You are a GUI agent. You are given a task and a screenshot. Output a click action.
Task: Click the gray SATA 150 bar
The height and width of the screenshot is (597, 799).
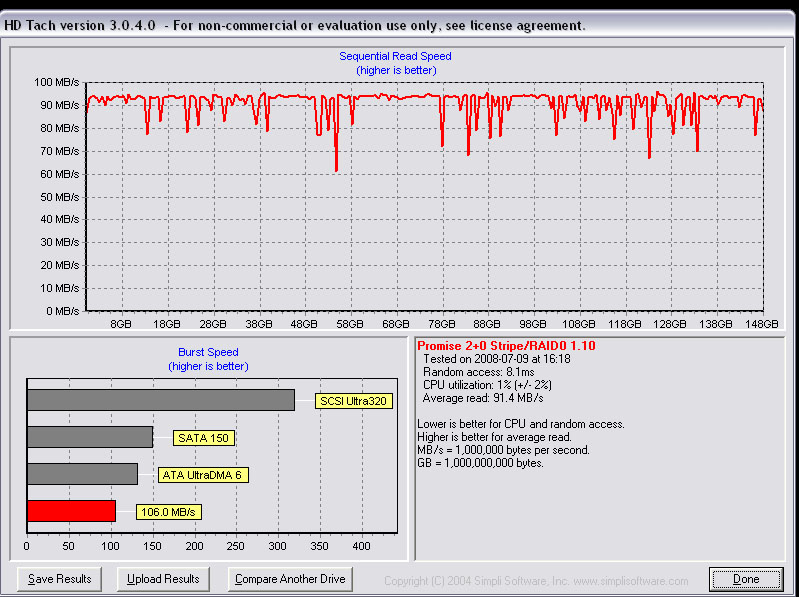[90, 437]
